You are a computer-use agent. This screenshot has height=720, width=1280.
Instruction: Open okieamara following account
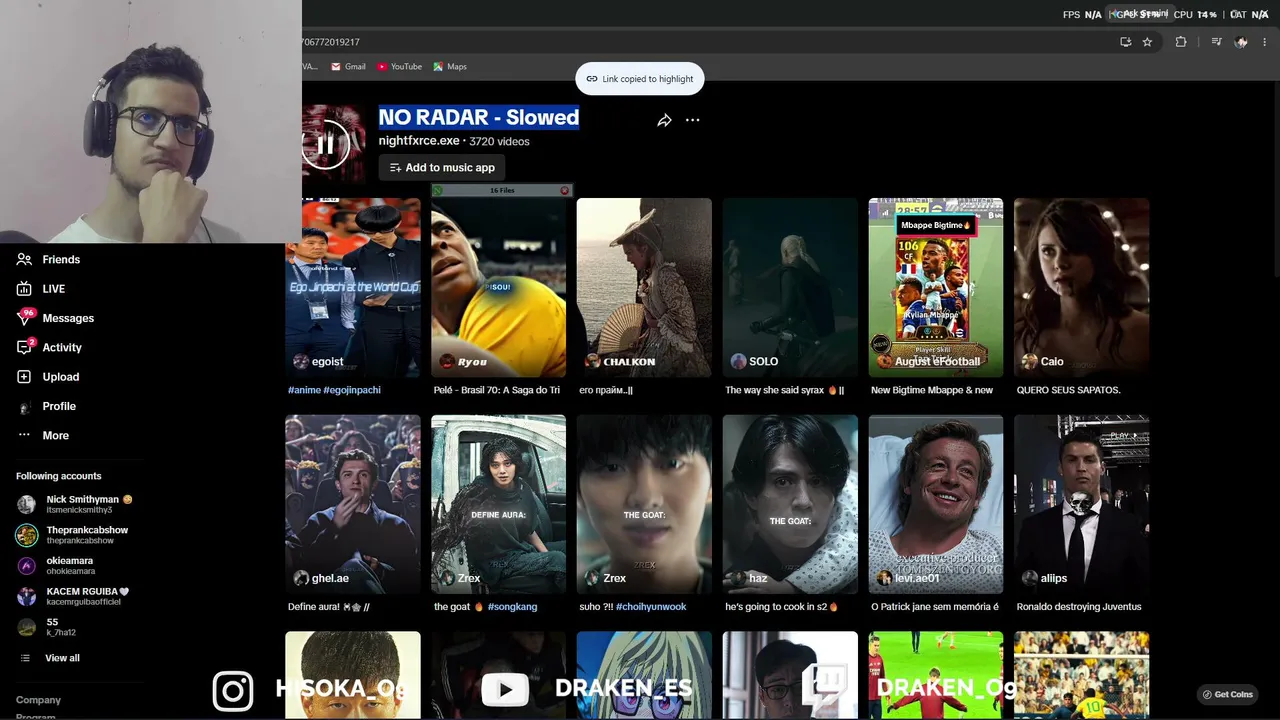(x=70, y=565)
